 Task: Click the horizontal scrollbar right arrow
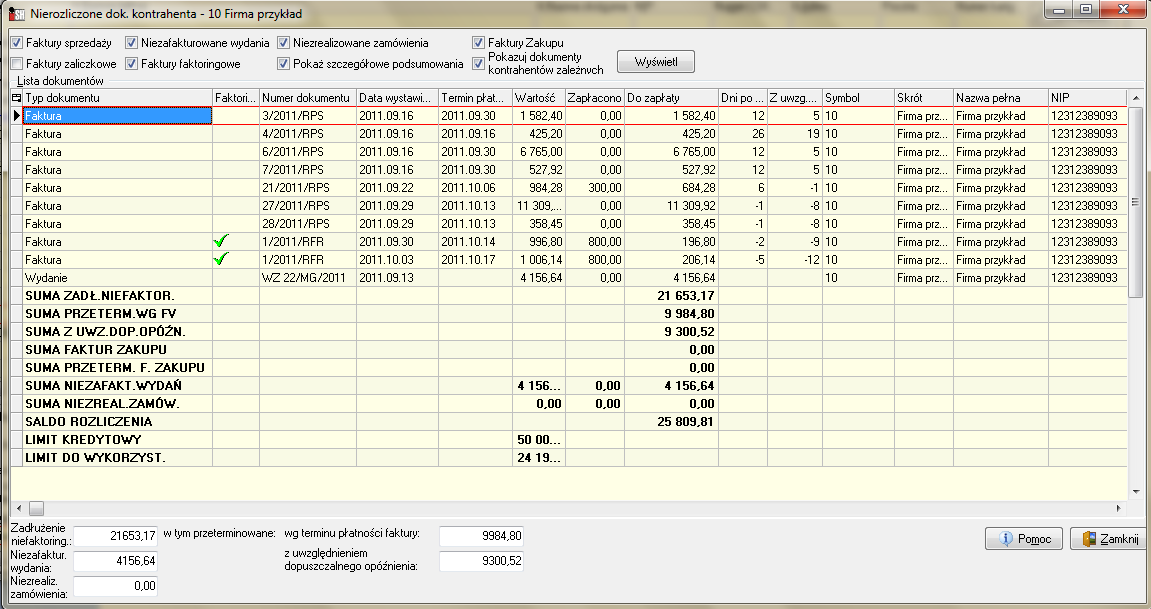(x=1119, y=508)
